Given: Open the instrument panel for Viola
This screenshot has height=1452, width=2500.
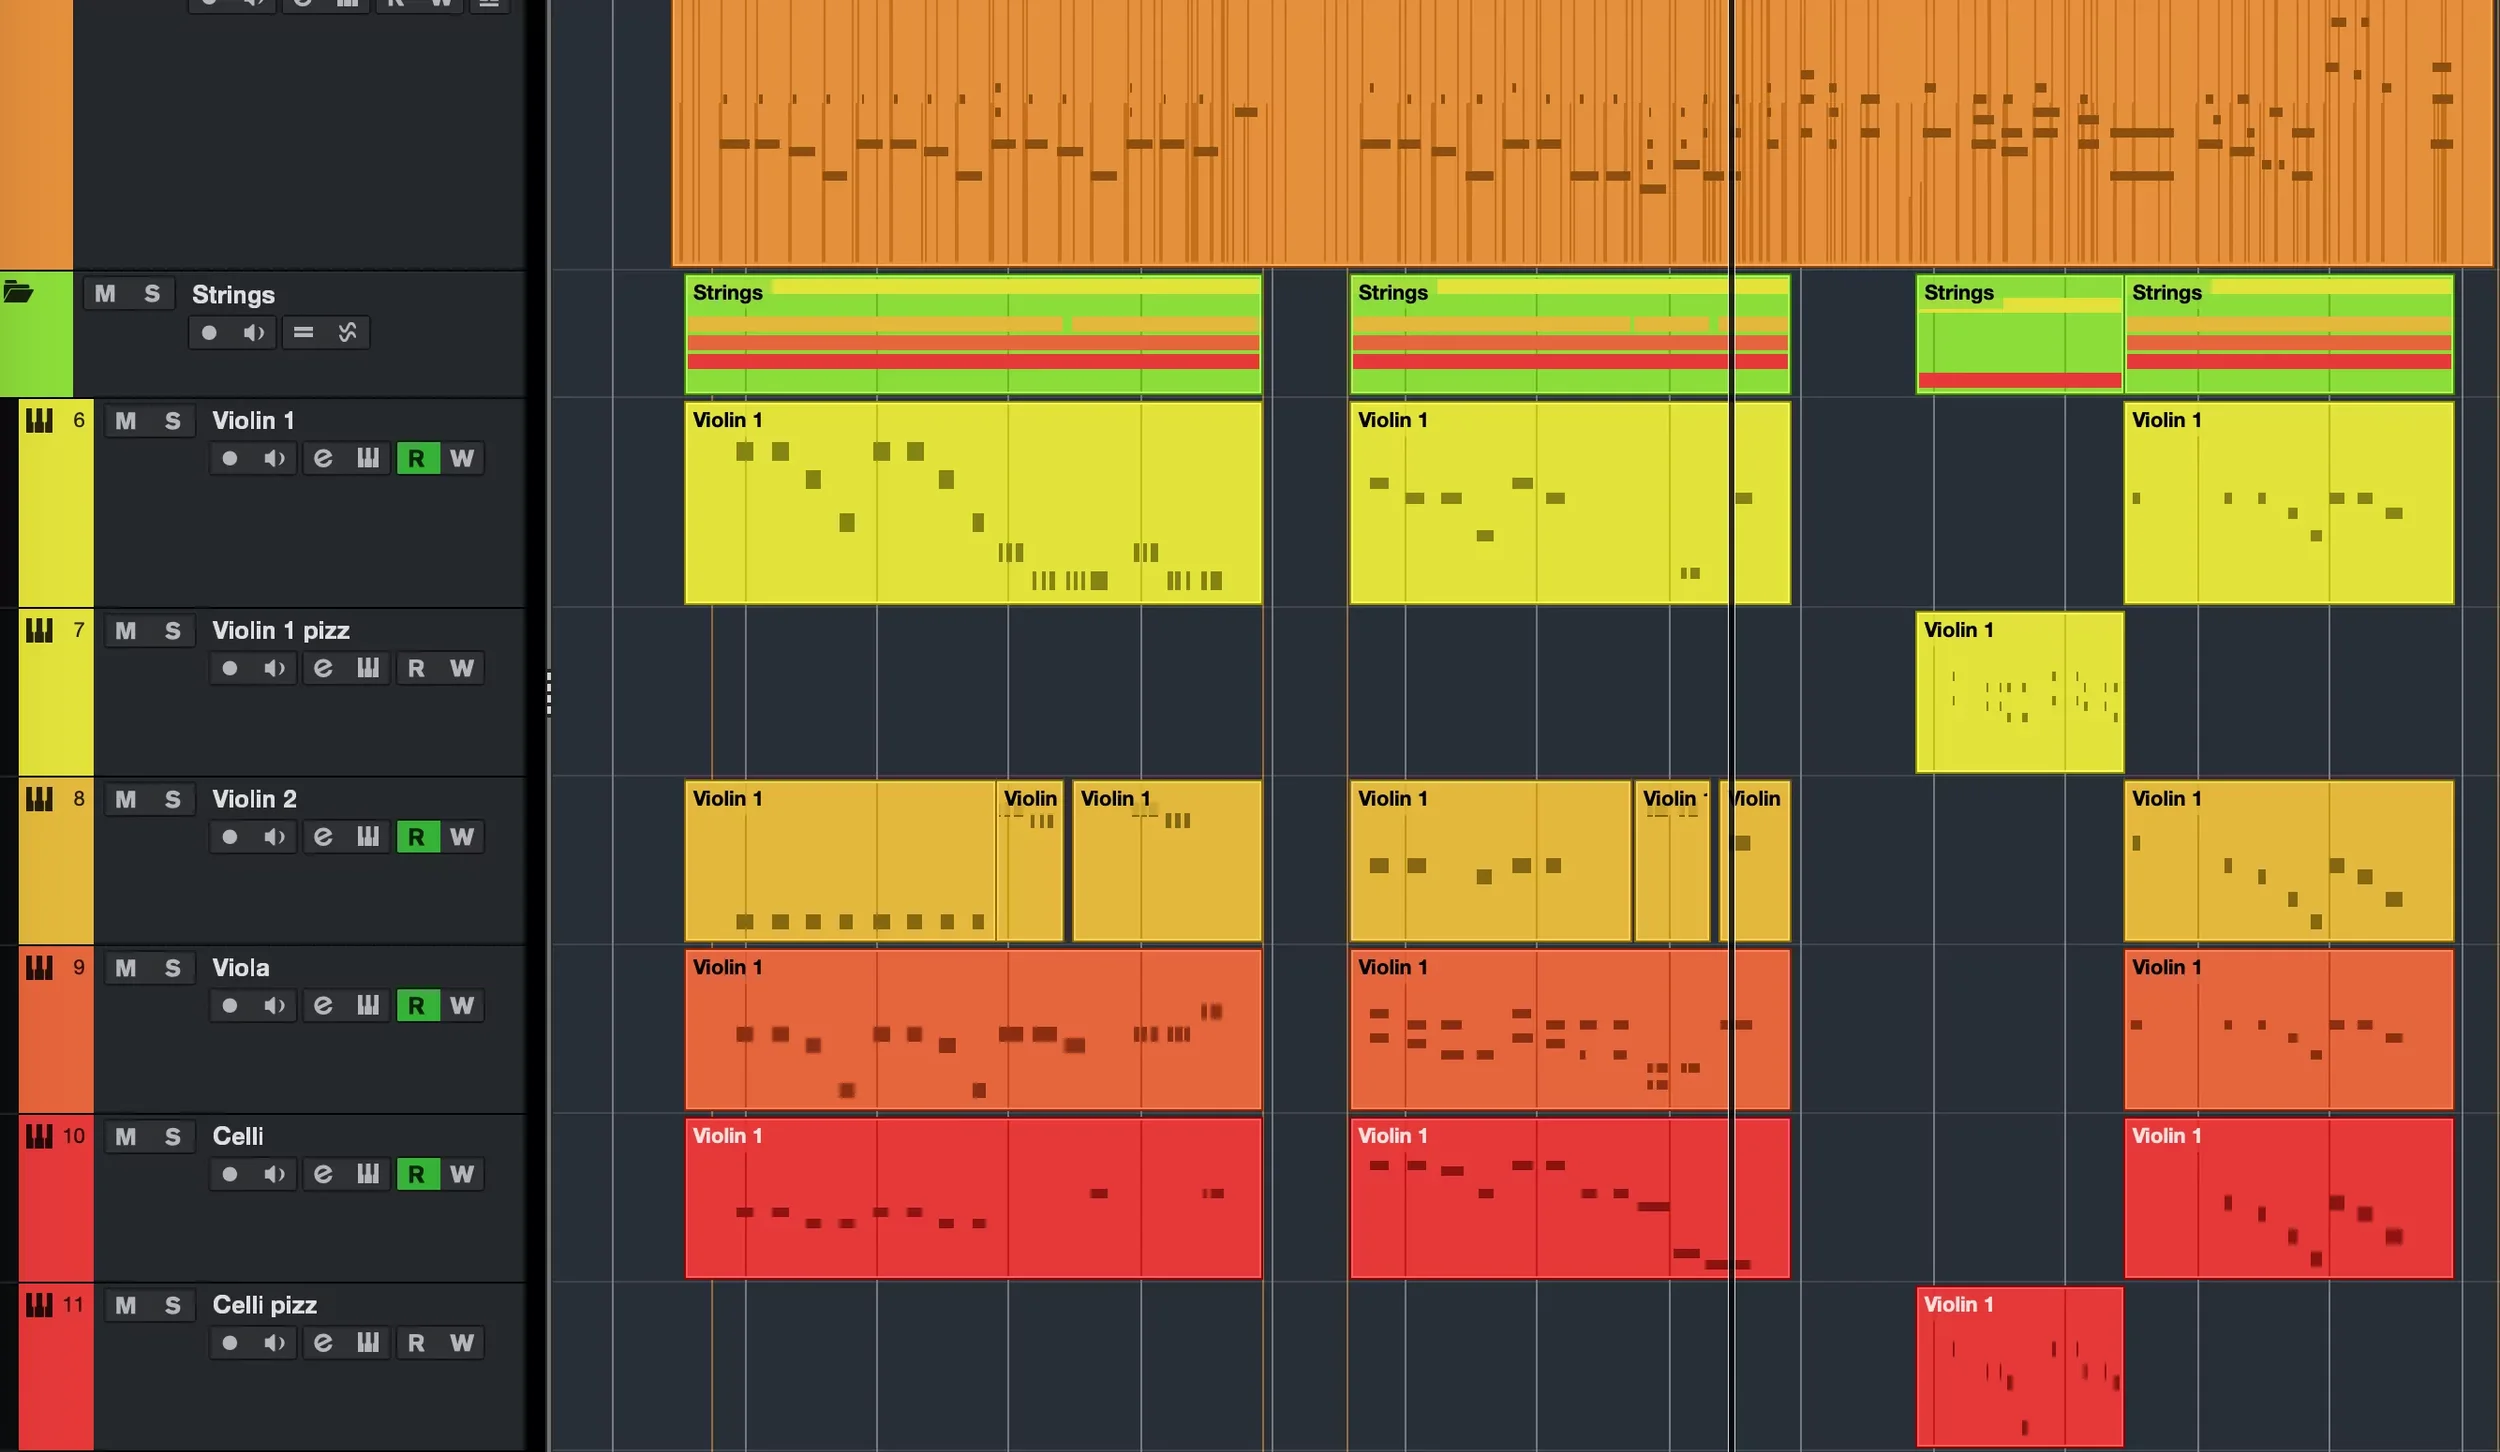Looking at the screenshot, I should tap(368, 1005).
